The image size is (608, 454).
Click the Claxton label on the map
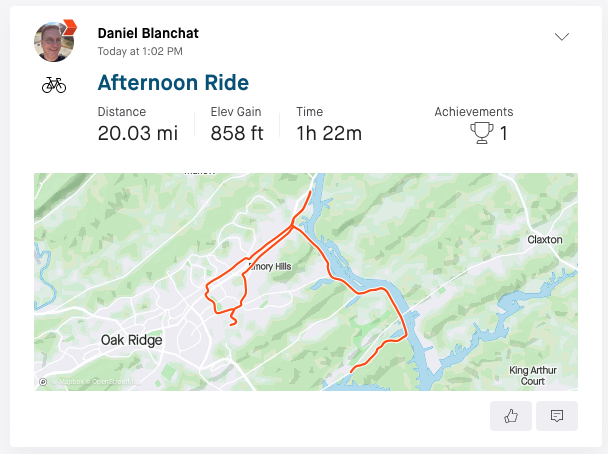point(545,240)
